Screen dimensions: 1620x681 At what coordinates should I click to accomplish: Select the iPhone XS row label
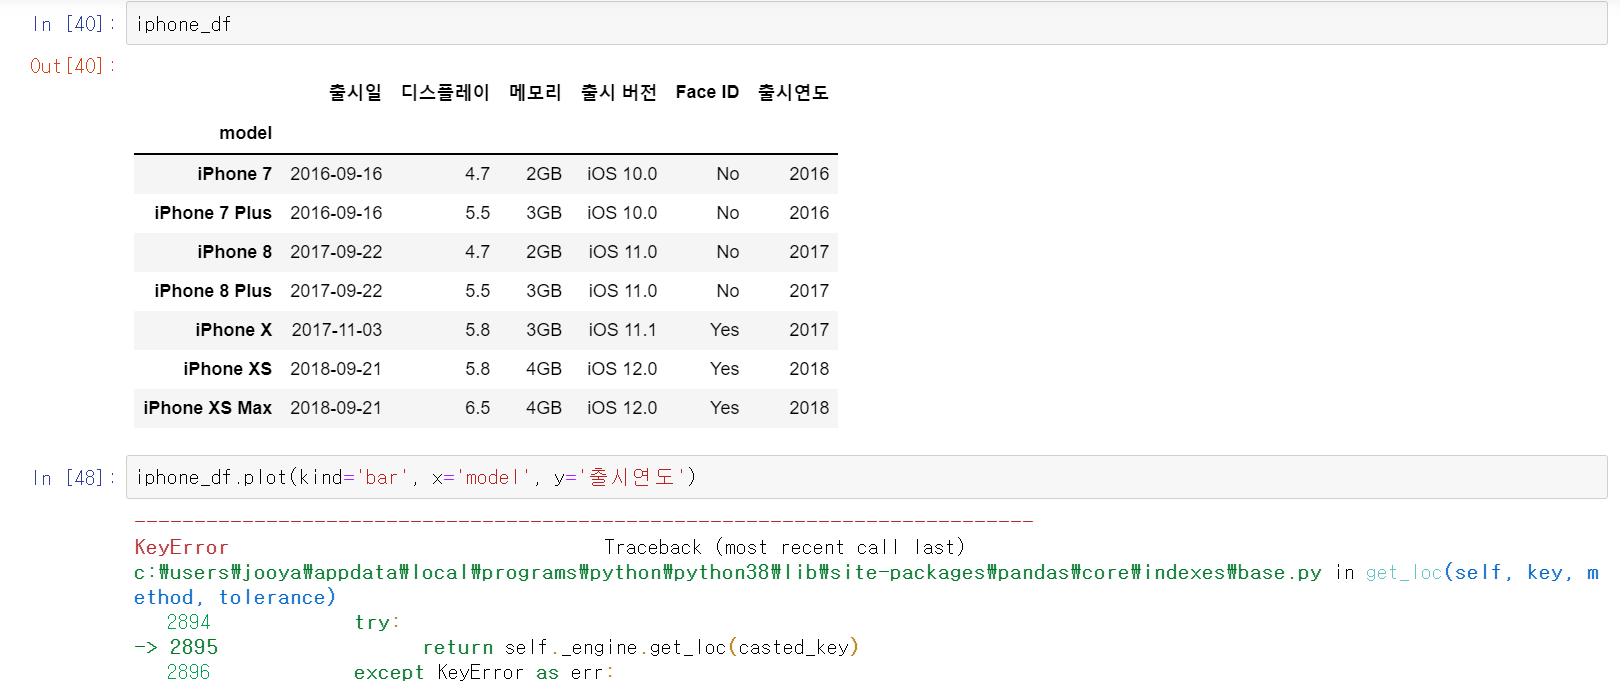(228, 369)
